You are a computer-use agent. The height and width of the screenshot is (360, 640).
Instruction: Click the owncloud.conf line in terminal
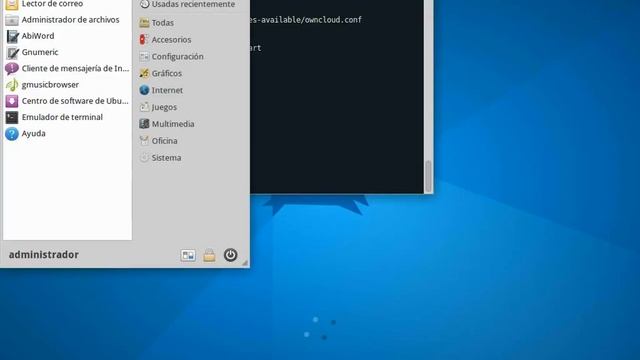pyautogui.click(x=305, y=20)
